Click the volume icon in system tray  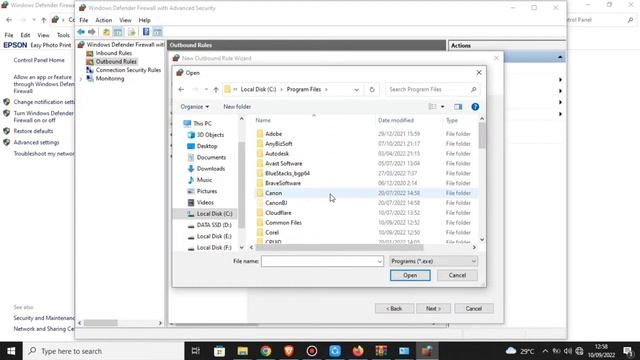[x=568, y=351]
